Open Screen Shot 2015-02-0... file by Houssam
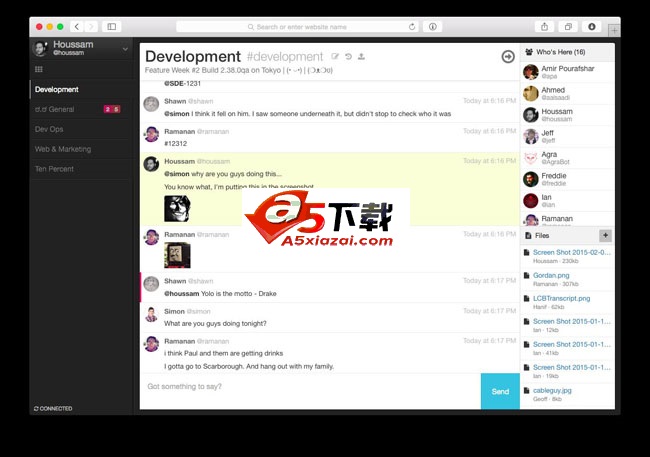This screenshot has height=457, width=650. coord(572,252)
